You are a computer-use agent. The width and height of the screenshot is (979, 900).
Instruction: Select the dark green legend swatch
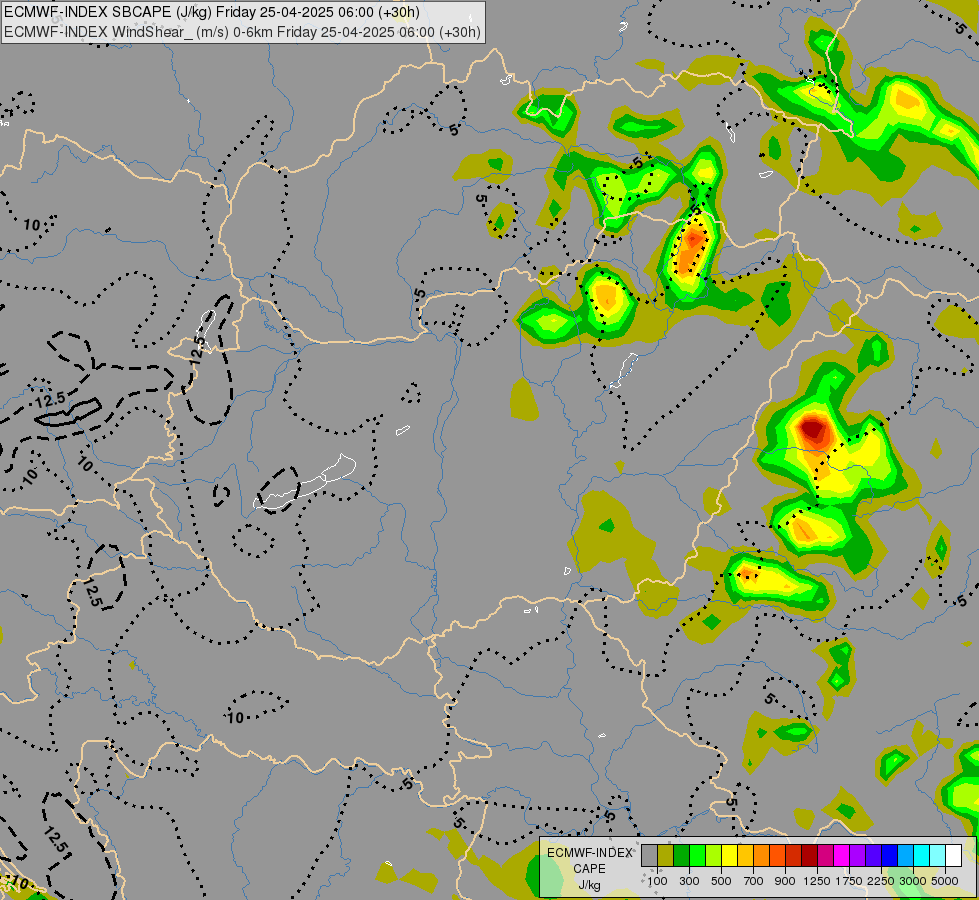tap(681, 856)
